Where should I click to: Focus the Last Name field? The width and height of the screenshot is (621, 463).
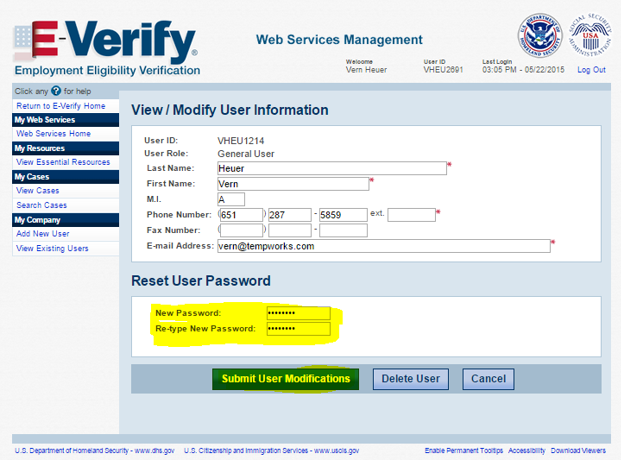[x=332, y=168]
